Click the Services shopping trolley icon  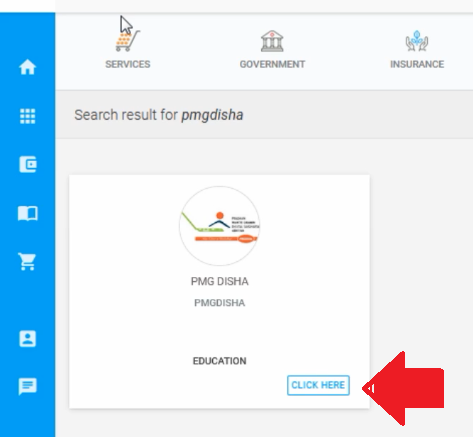coord(128,41)
